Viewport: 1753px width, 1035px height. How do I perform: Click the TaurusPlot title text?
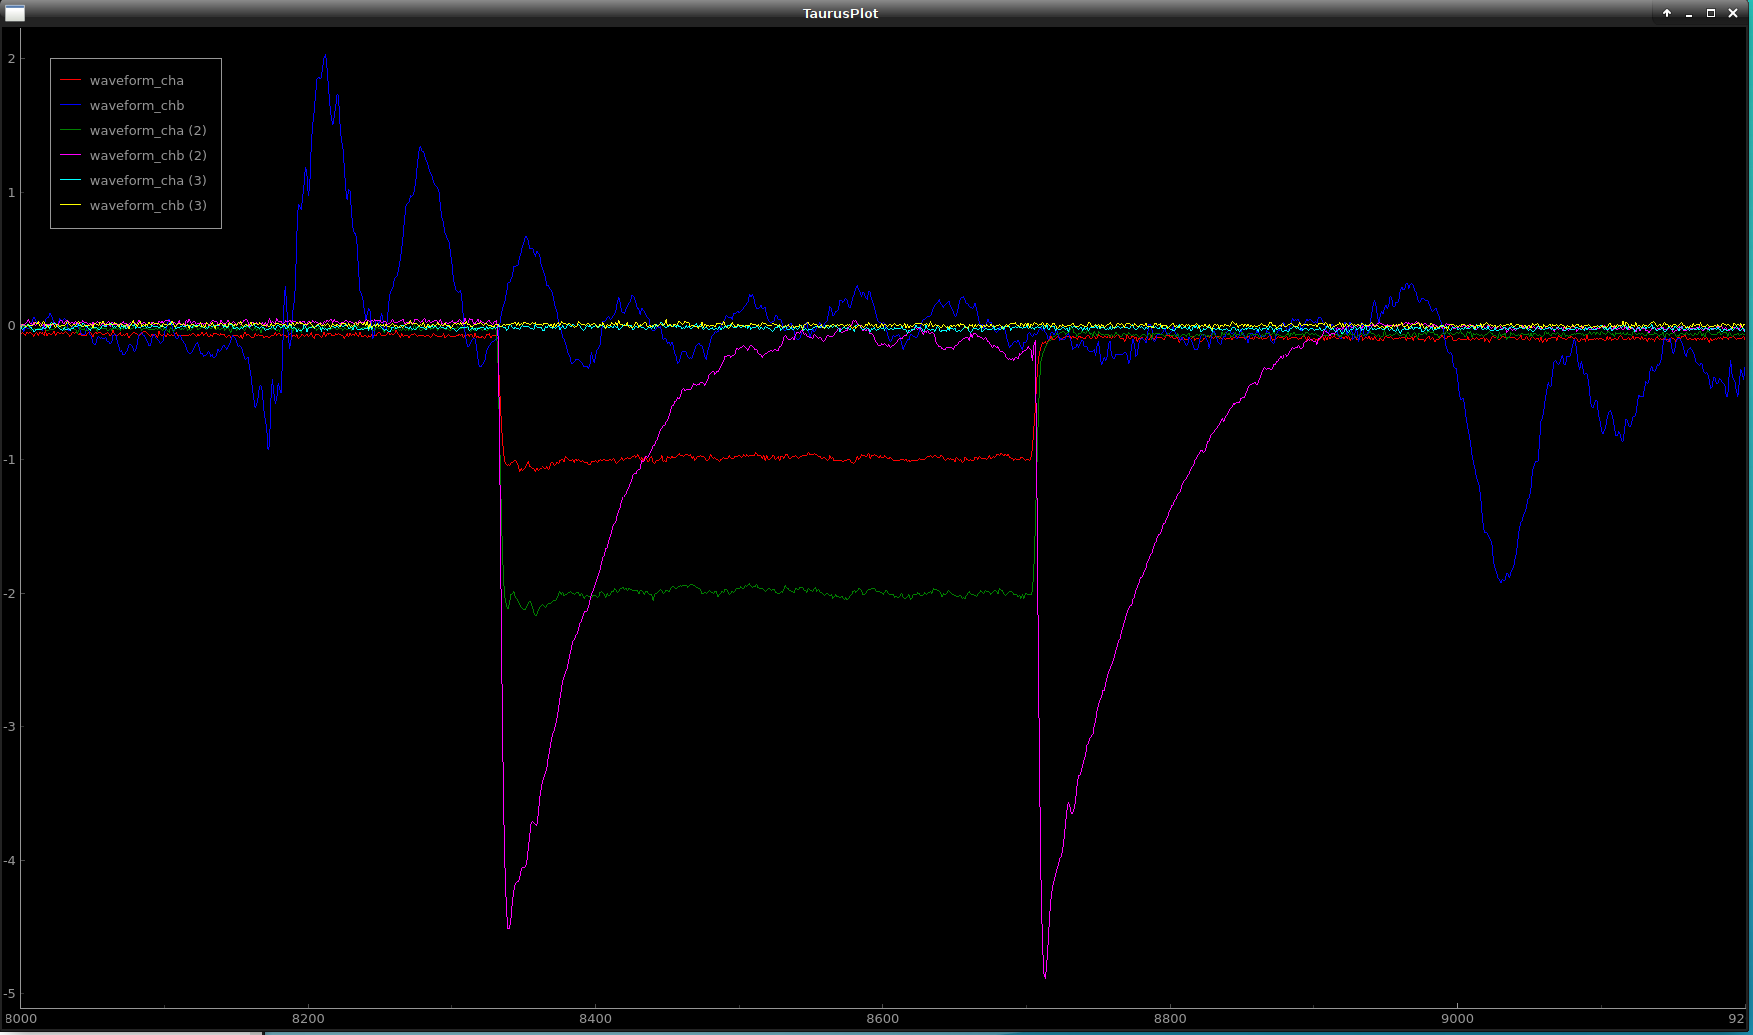[840, 13]
